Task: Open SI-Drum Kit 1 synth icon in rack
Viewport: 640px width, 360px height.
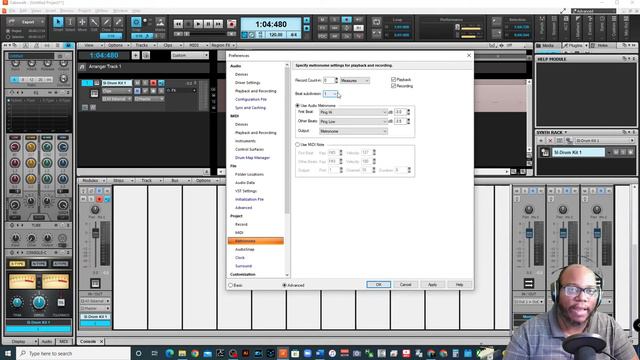Action: [x=544, y=152]
